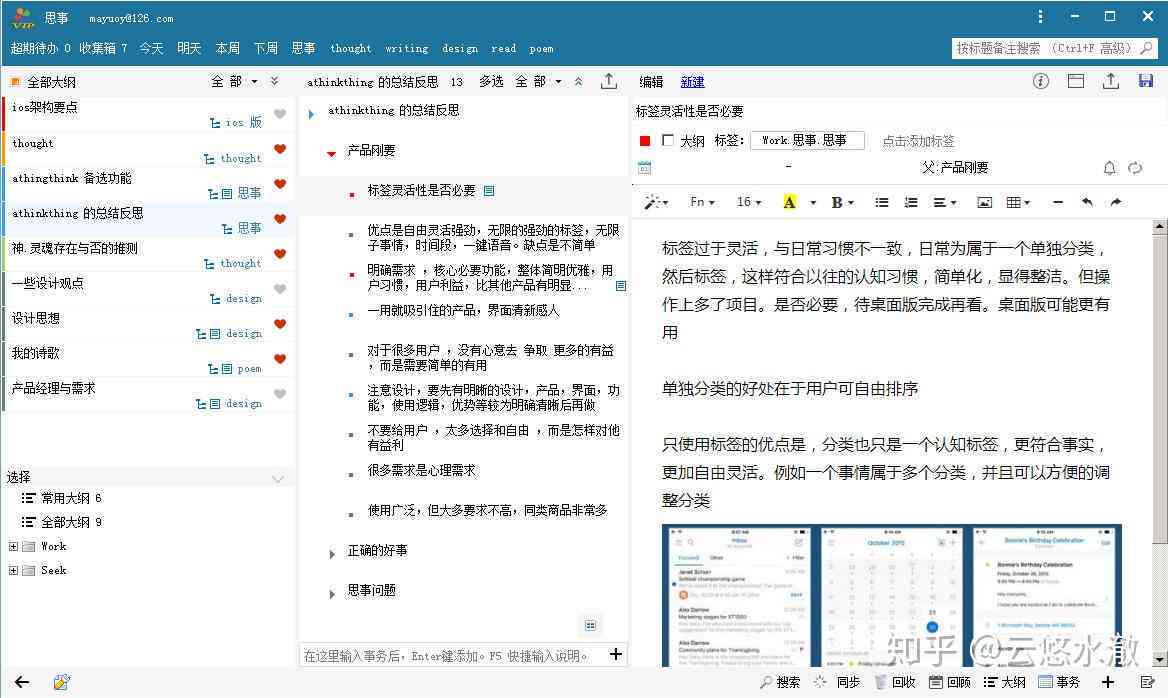1168x698 pixels.
Task: Insert an image into the note
Action: pyautogui.click(x=984, y=202)
